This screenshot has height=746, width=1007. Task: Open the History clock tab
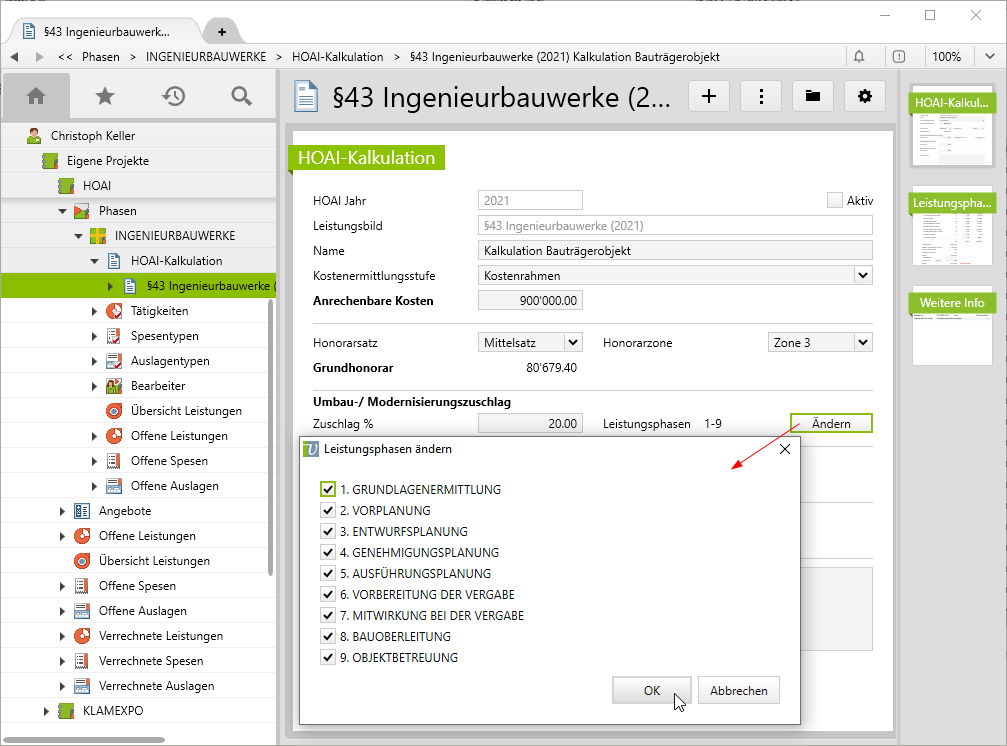[x=174, y=96]
